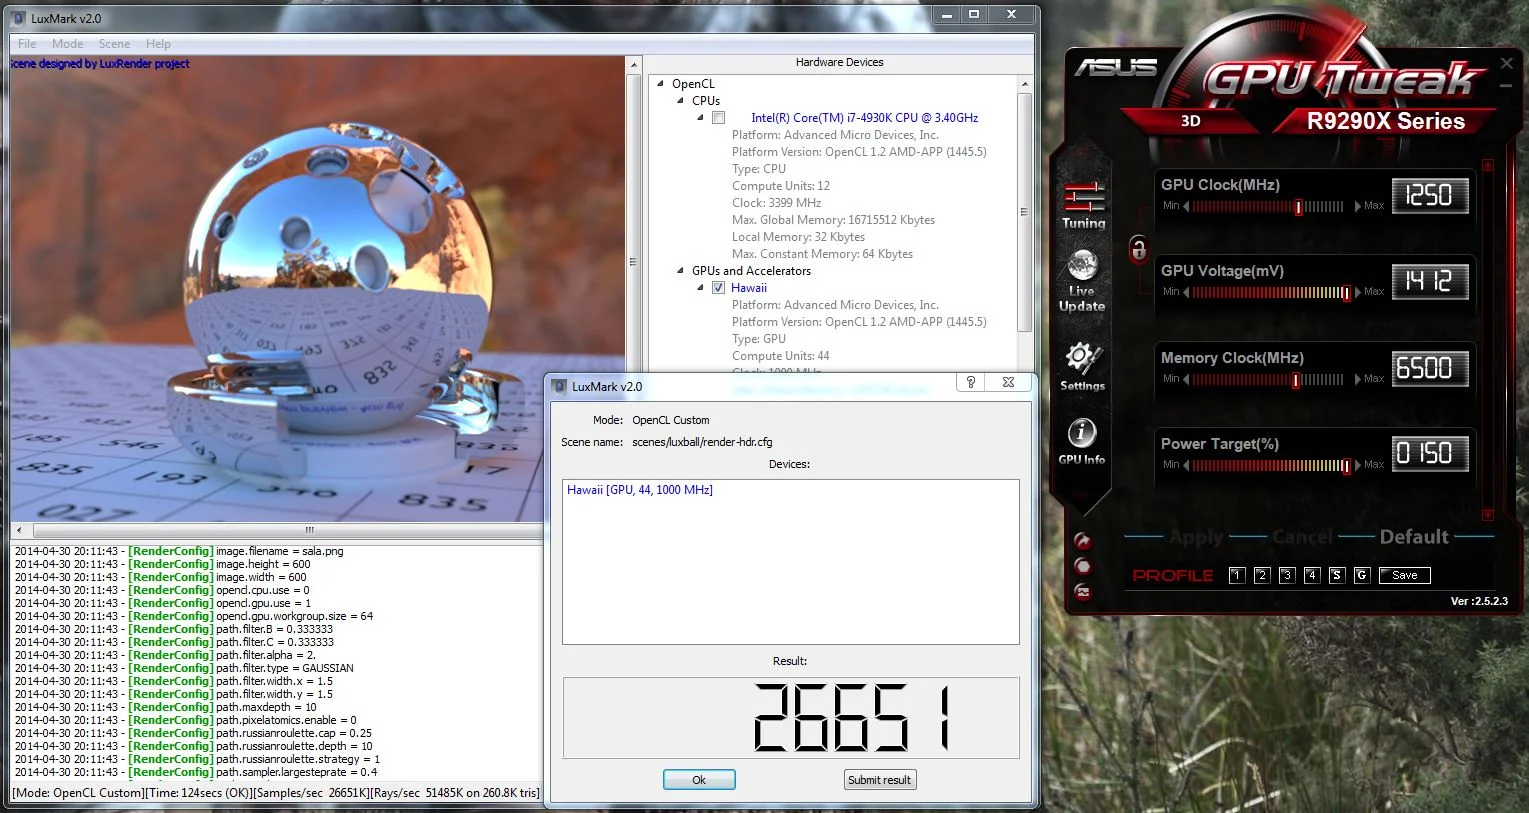
Task: Load profile slot 2 in GPU Tweak
Action: tap(1262, 575)
